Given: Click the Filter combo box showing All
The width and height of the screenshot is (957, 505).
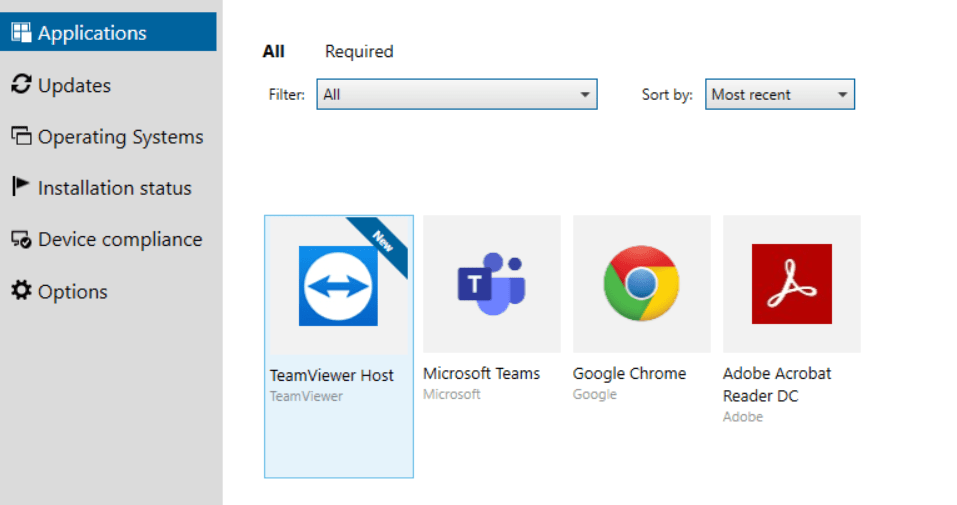Looking at the screenshot, I should click(457, 95).
